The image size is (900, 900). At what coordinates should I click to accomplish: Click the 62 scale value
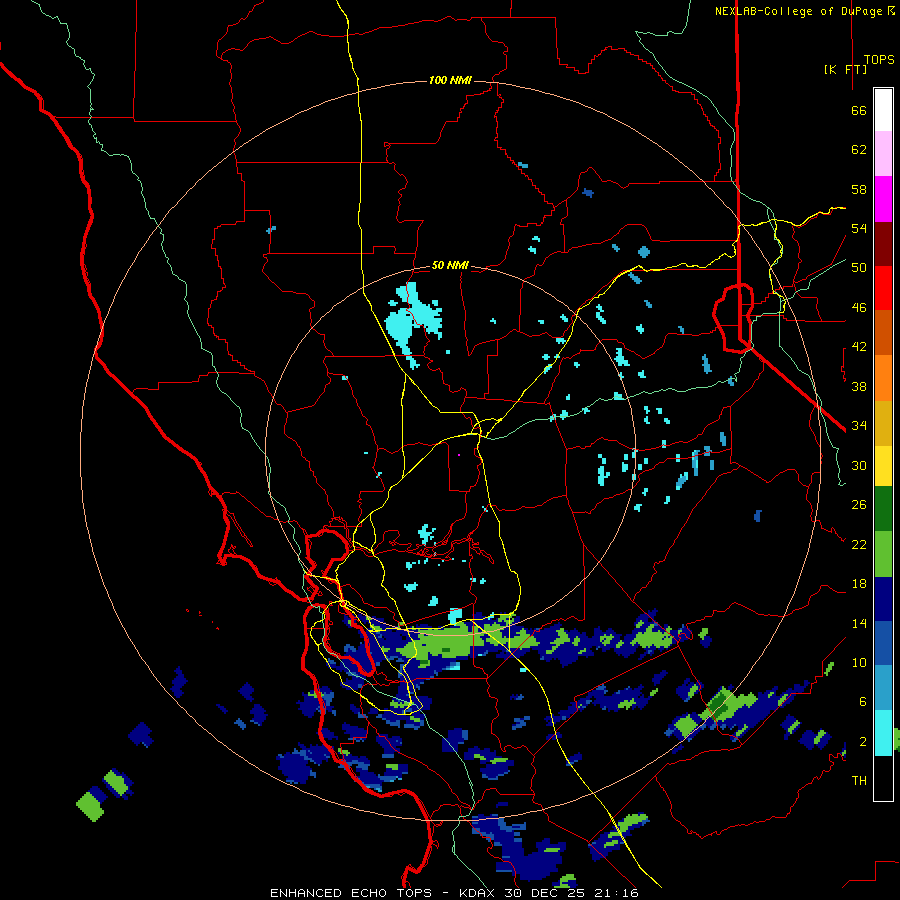859,150
